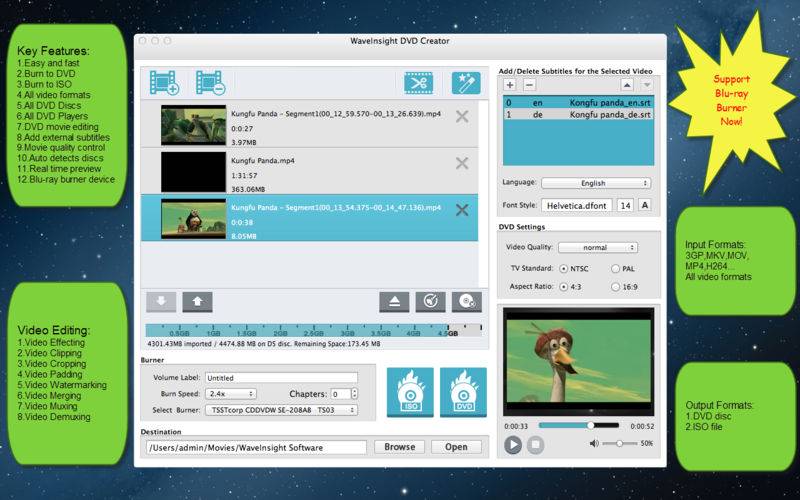The image size is (800, 500).
Task: Click the destination path field
Action: point(256,447)
